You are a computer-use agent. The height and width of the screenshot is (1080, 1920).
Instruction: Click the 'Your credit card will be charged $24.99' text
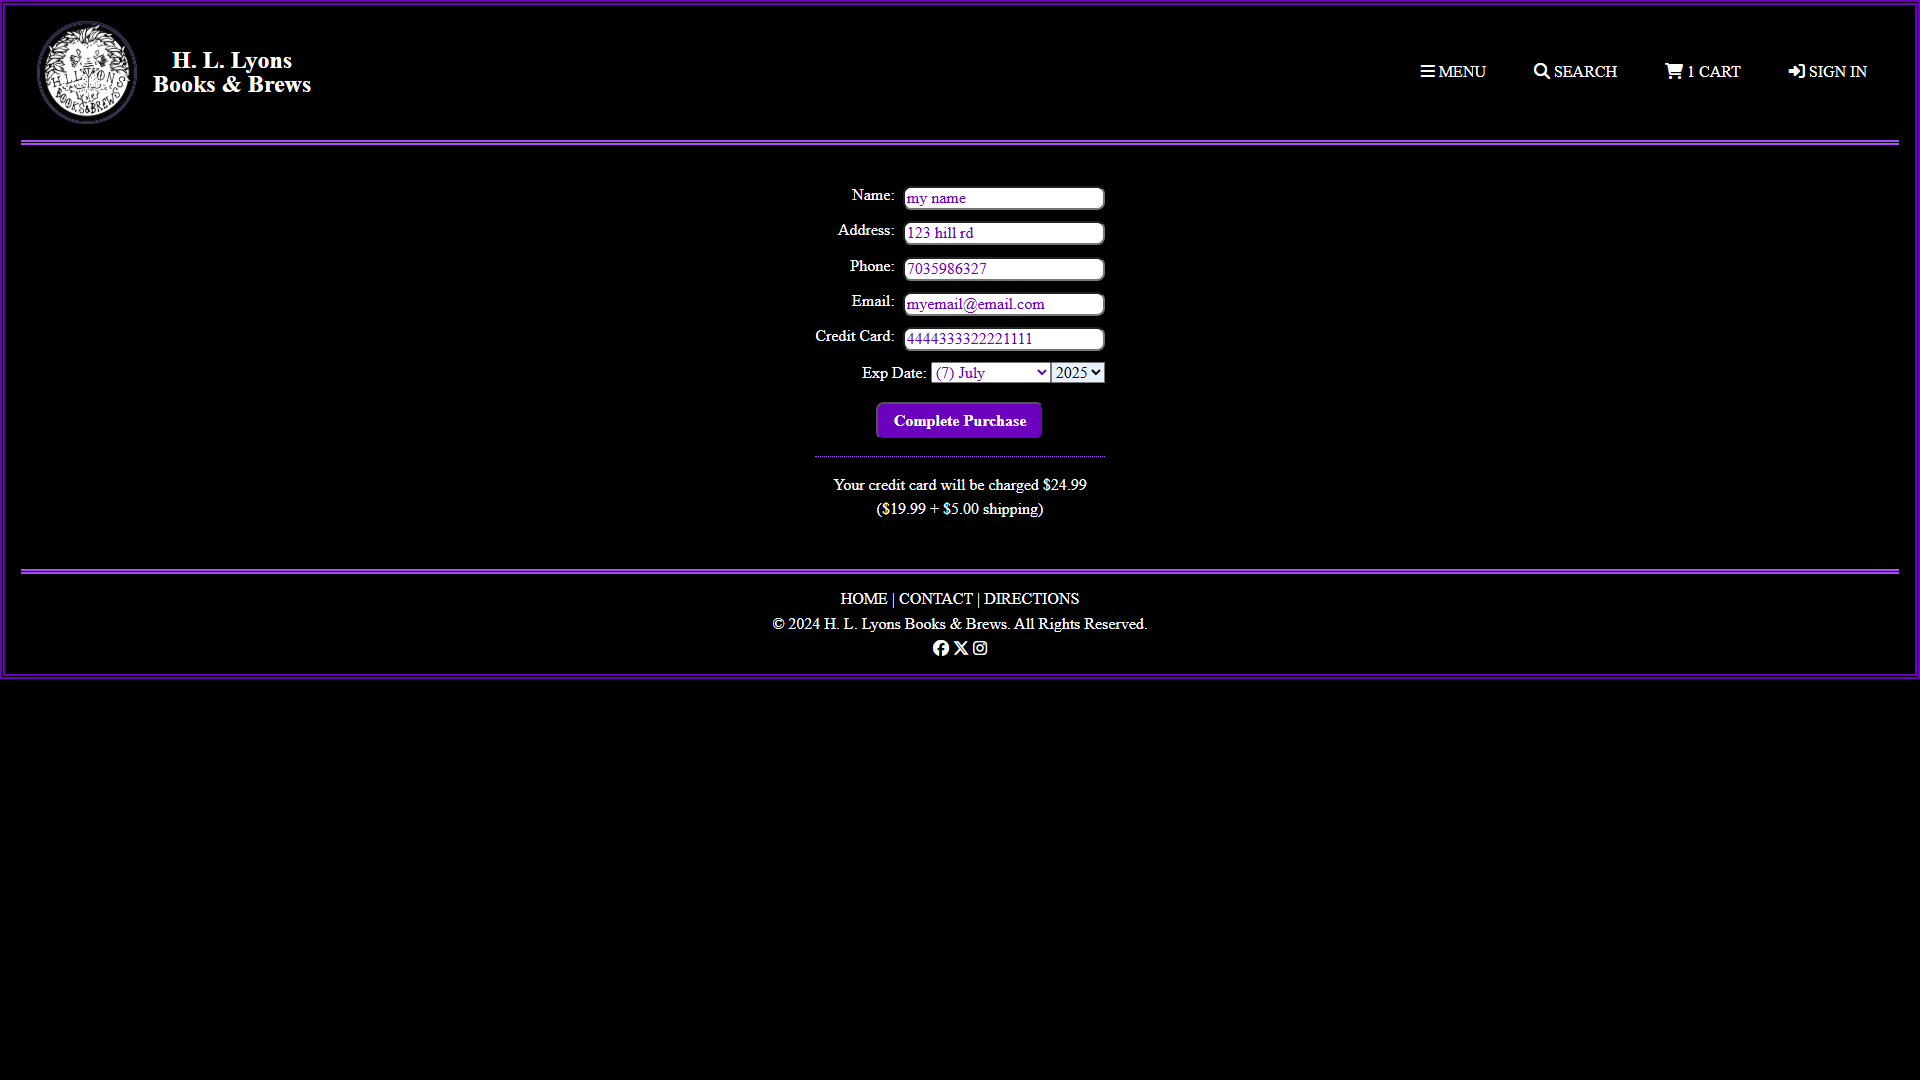coord(960,485)
